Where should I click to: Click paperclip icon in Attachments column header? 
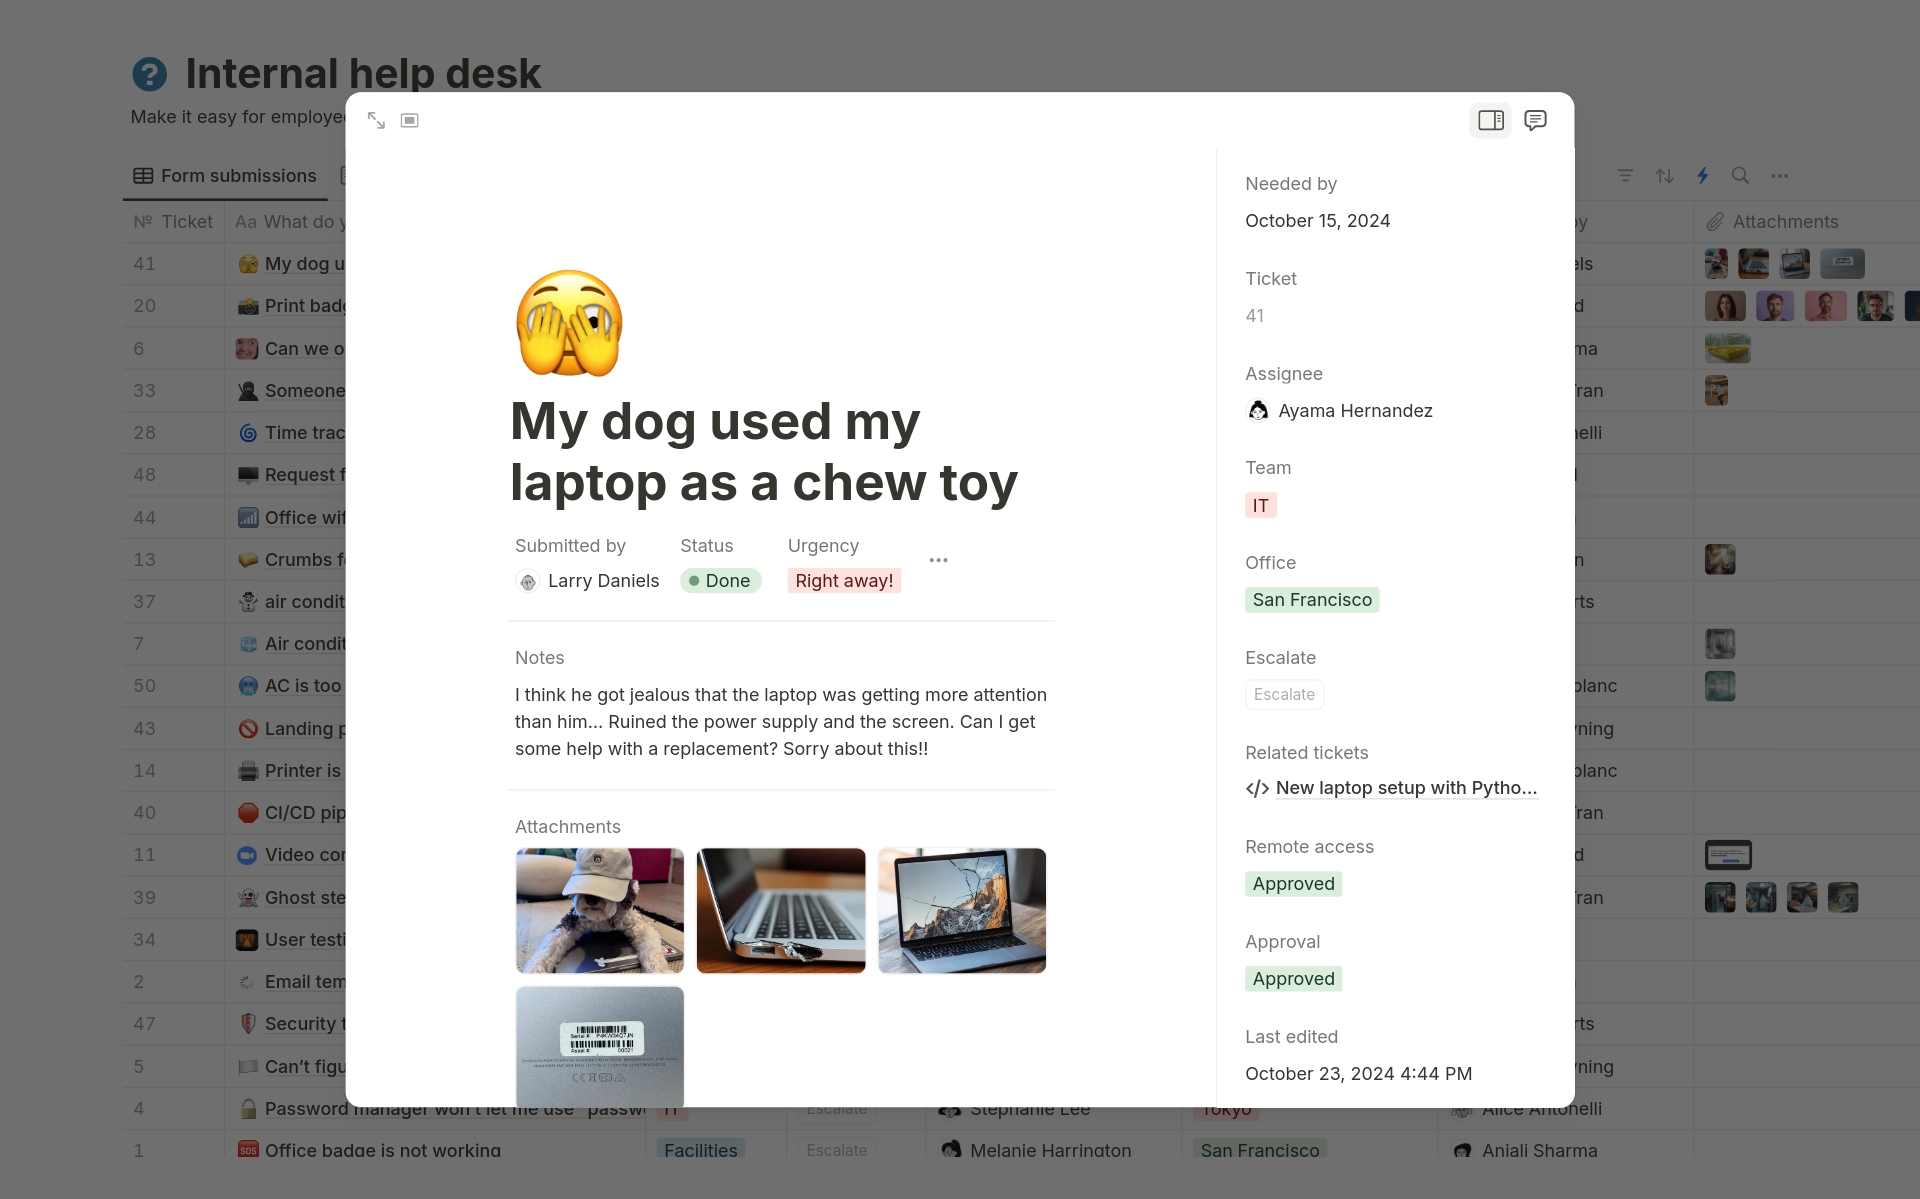[1715, 222]
